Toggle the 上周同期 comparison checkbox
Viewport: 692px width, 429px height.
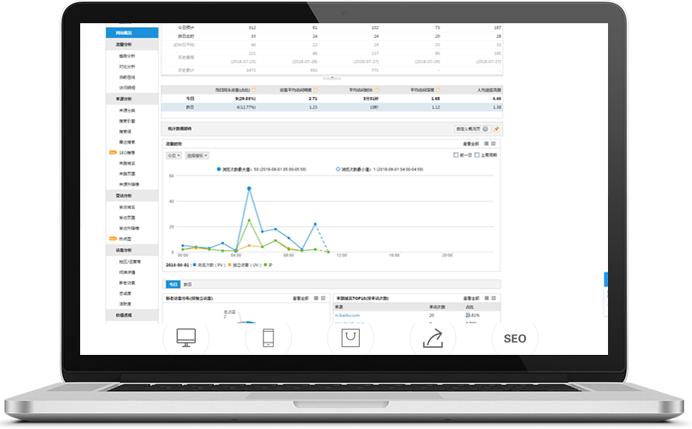pyautogui.click(x=478, y=155)
